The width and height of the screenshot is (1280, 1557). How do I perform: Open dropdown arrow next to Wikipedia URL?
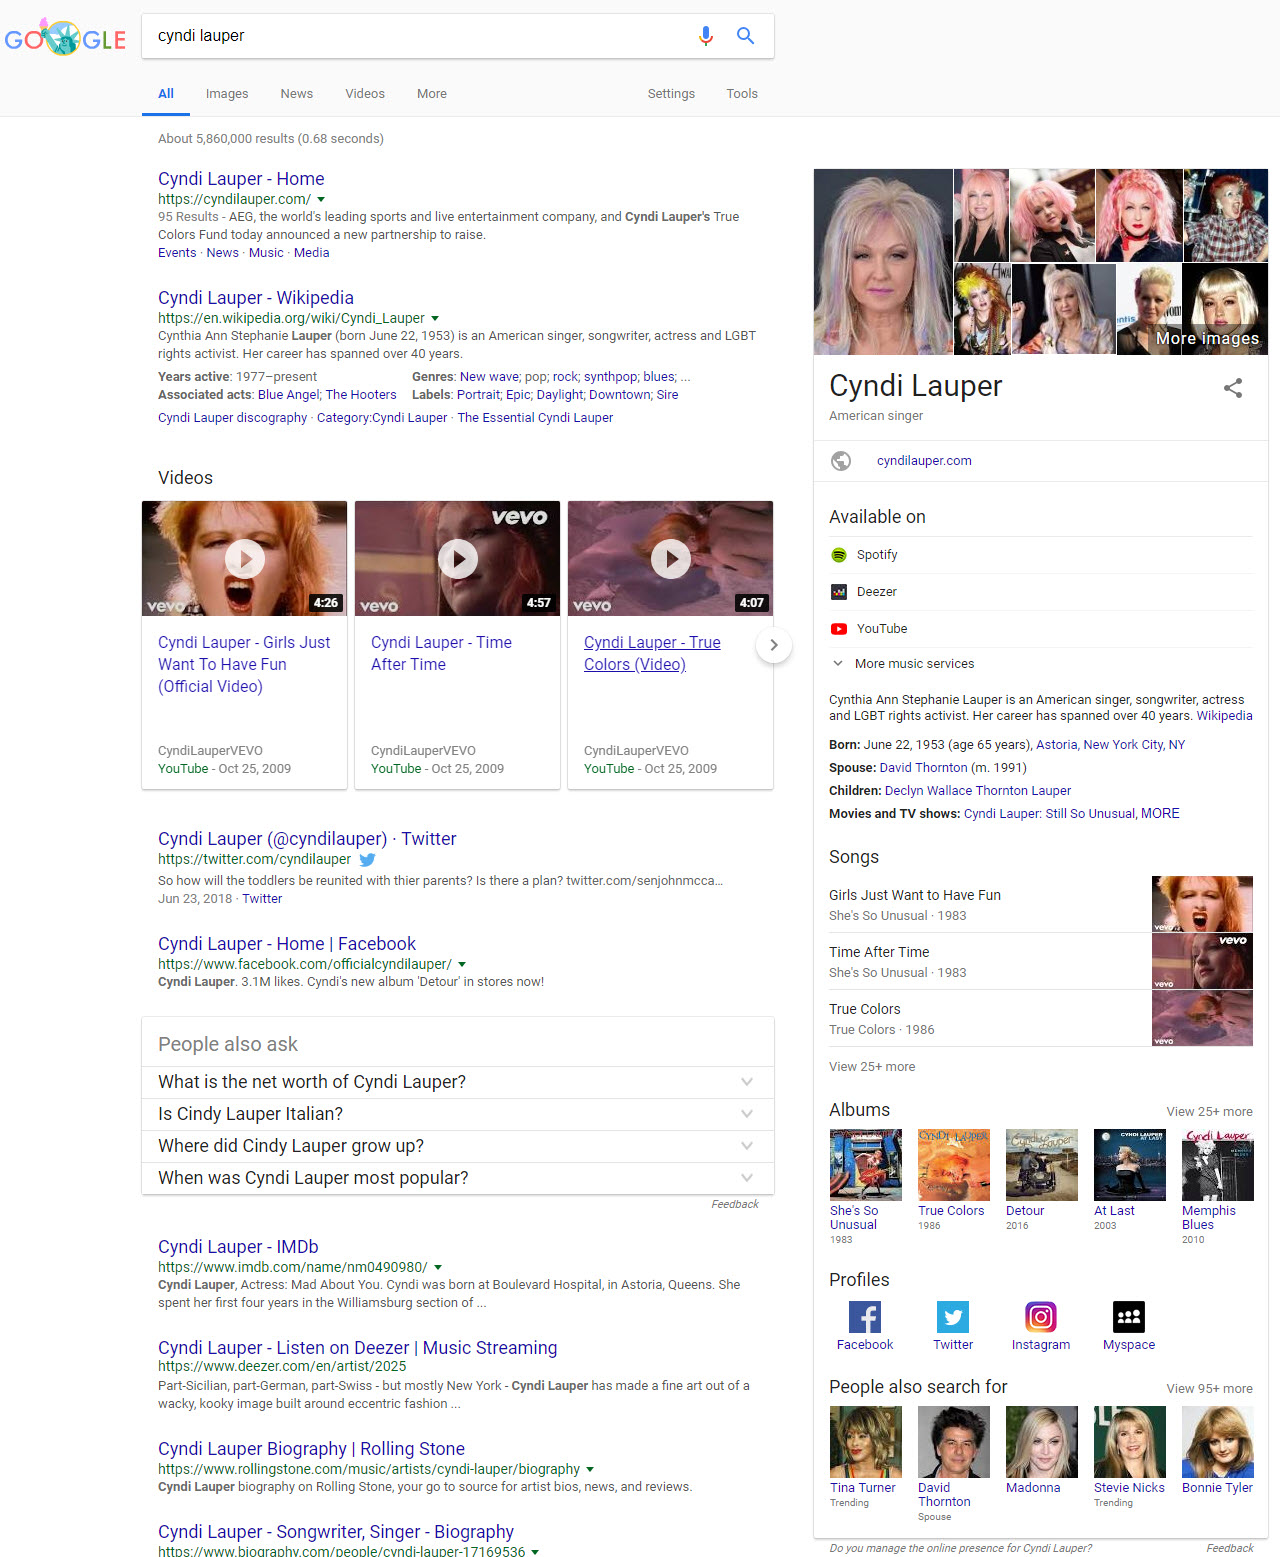tap(435, 319)
